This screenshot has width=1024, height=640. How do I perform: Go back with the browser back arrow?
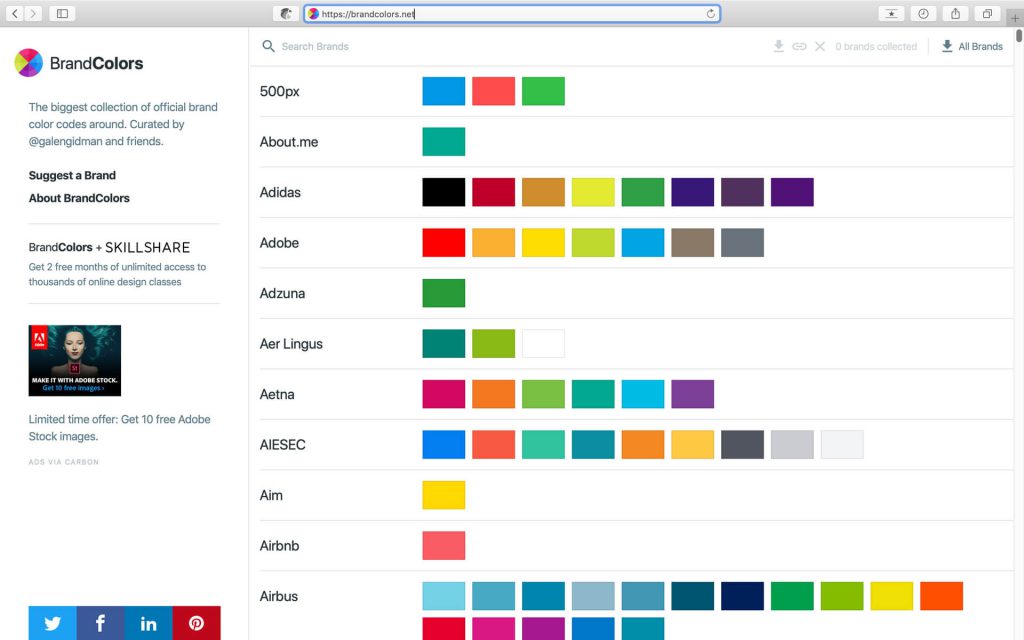coord(15,13)
